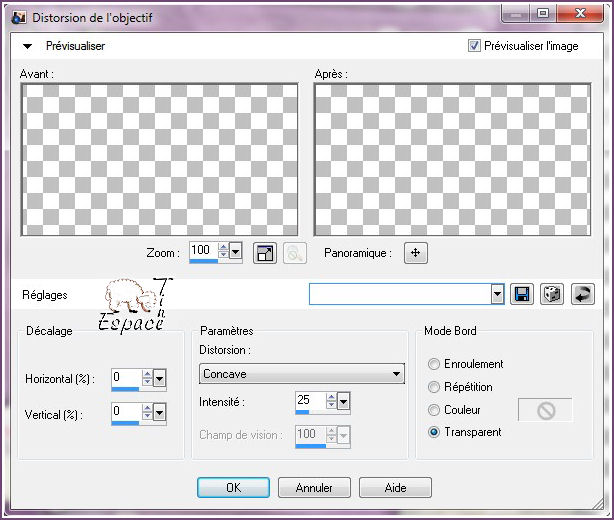
Task: Click the Après preview pane
Action: click(452, 160)
